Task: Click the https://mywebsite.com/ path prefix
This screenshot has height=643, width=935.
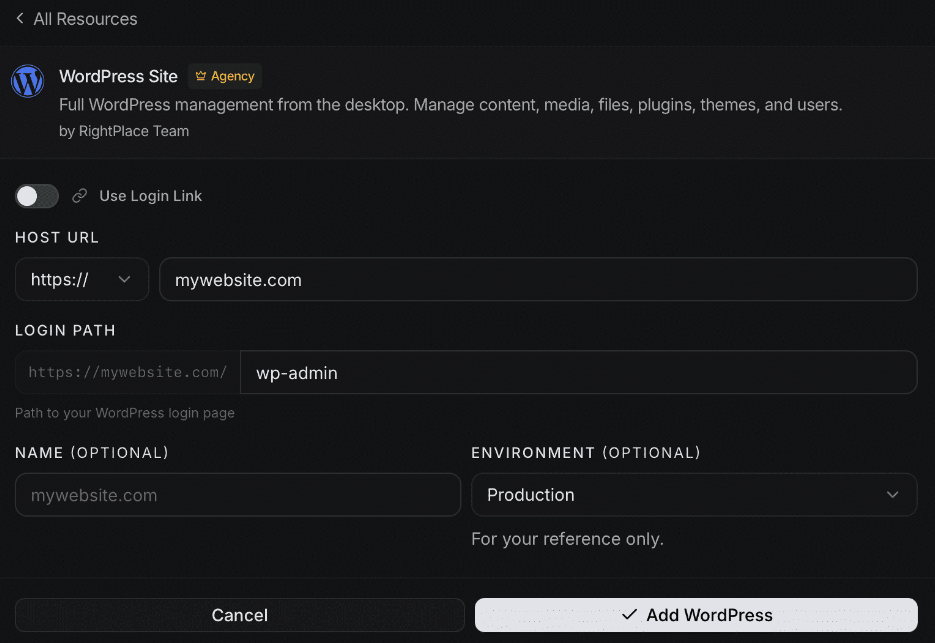Action: [128, 372]
